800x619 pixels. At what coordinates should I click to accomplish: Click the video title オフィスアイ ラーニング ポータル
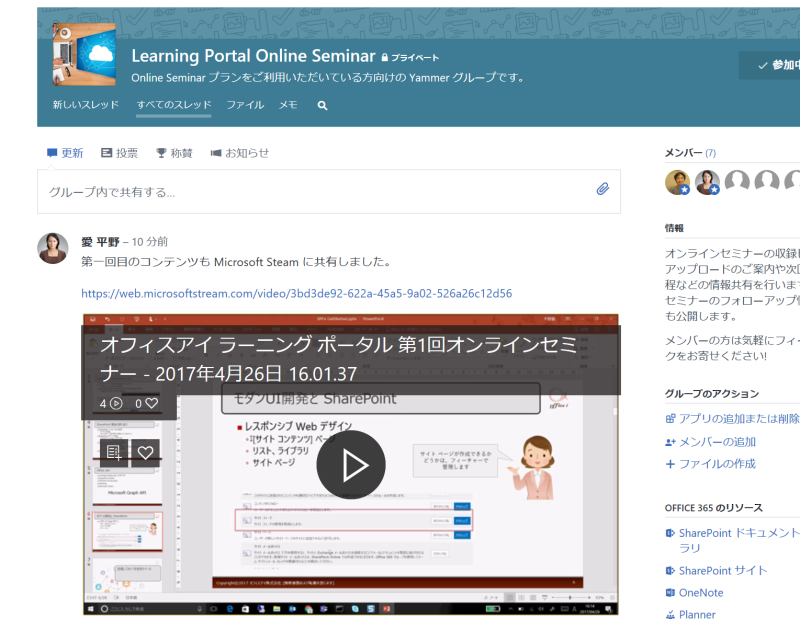pyautogui.click(x=339, y=359)
